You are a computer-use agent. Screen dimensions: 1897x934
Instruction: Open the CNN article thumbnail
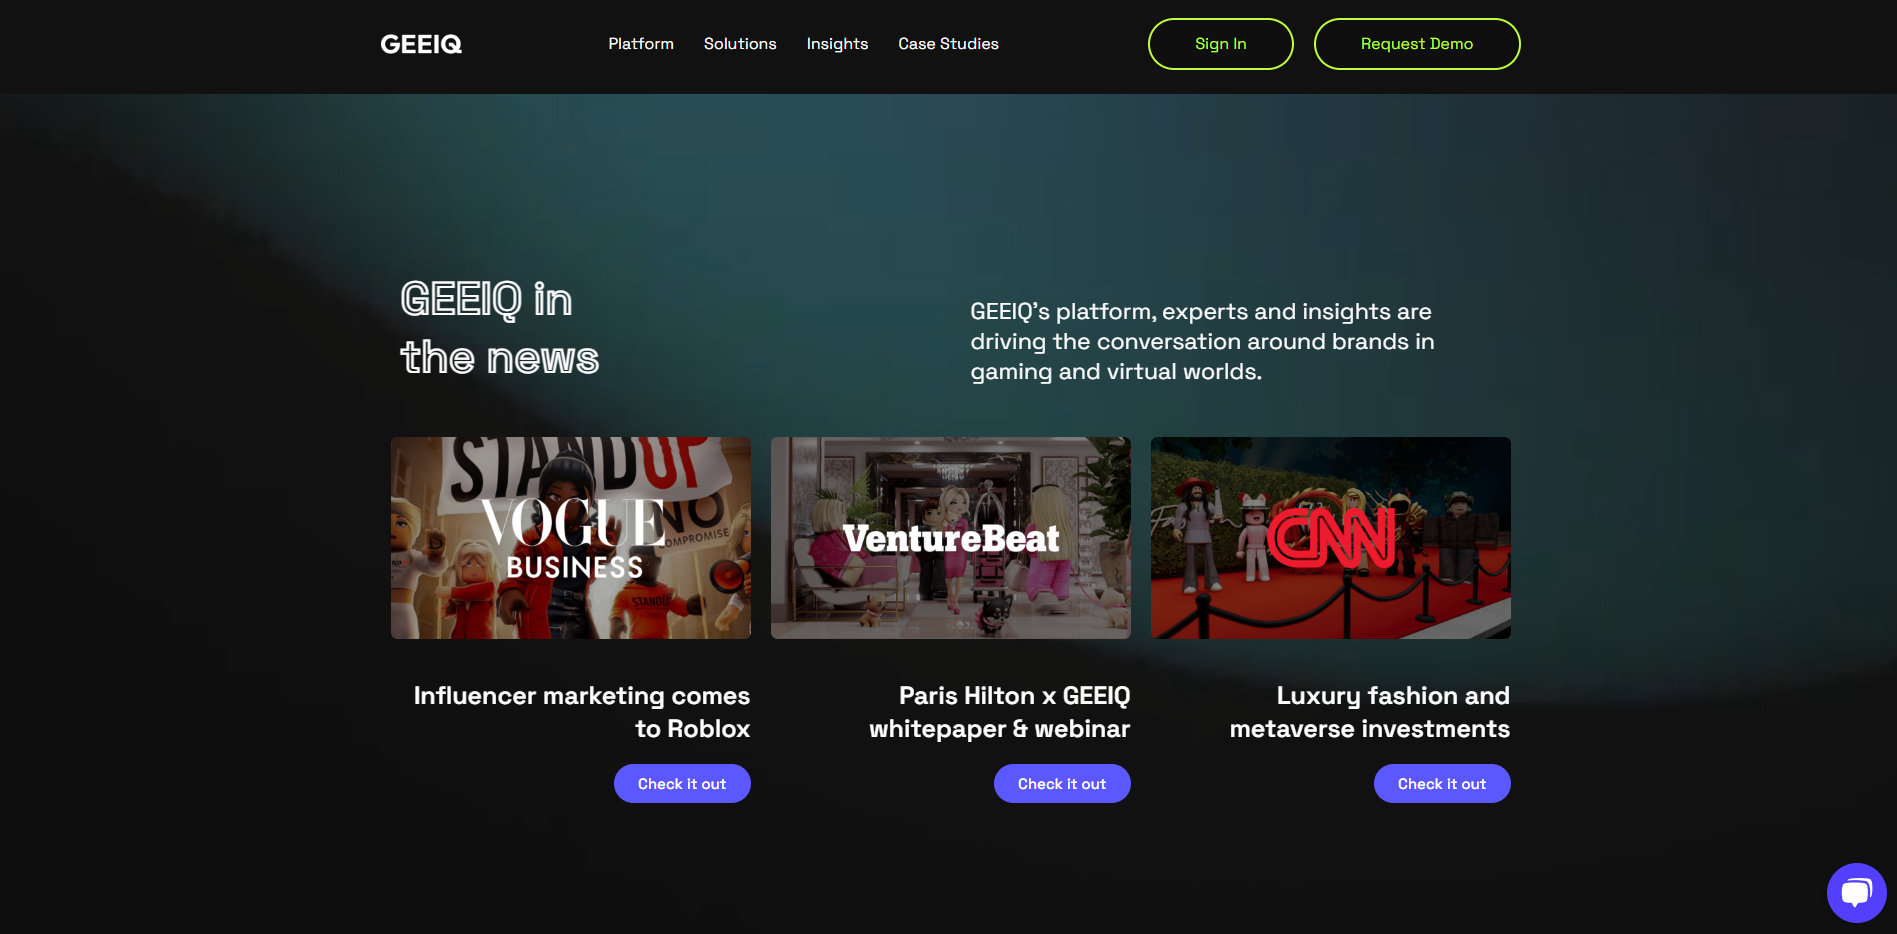pyautogui.click(x=1331, y=538)
